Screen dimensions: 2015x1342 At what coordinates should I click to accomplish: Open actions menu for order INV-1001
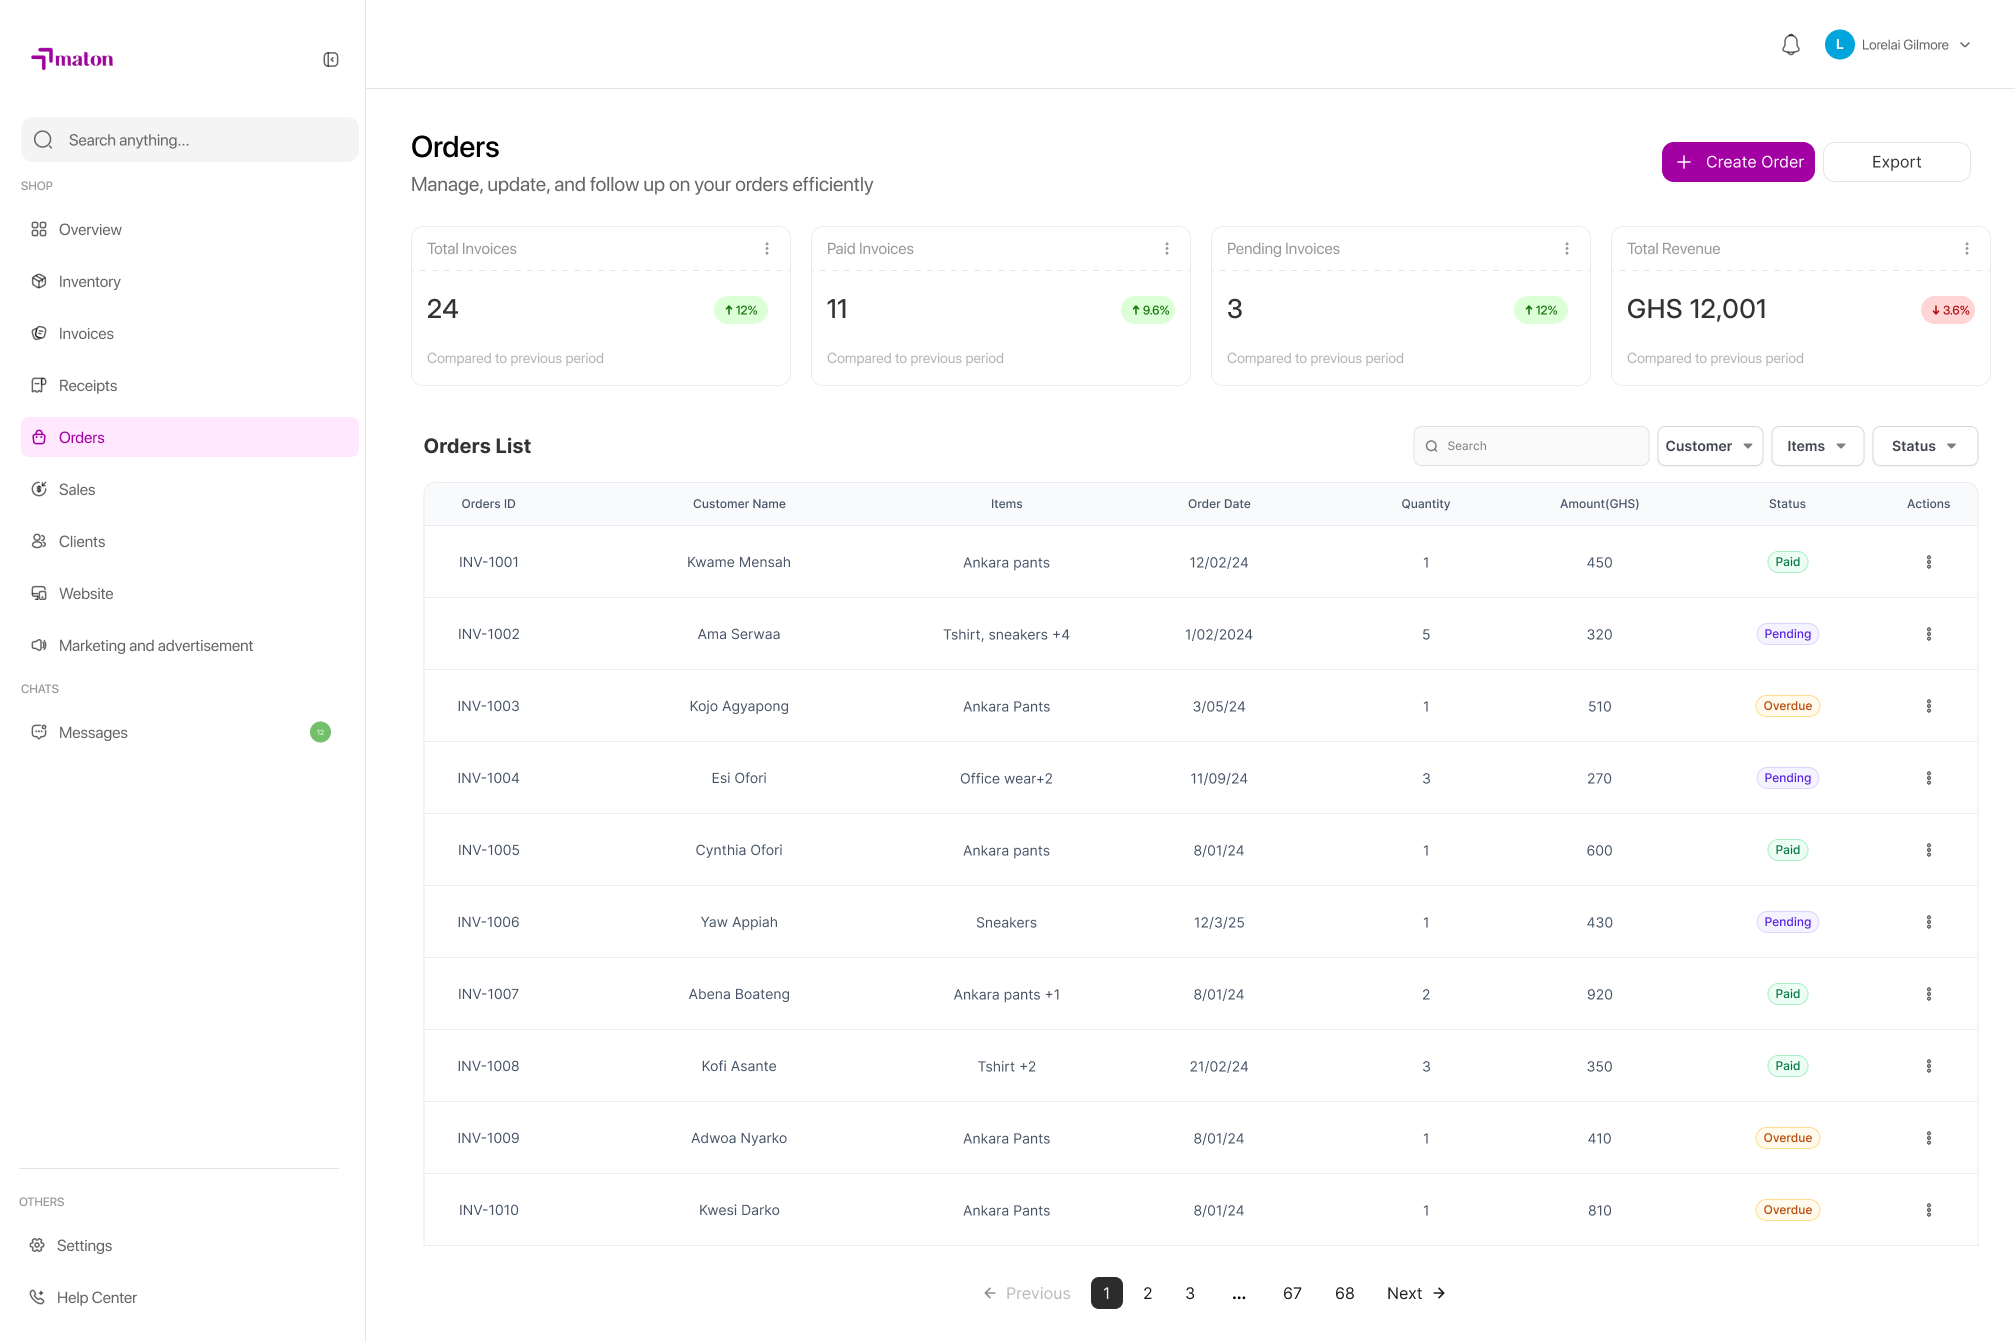tap(1928, 562)
